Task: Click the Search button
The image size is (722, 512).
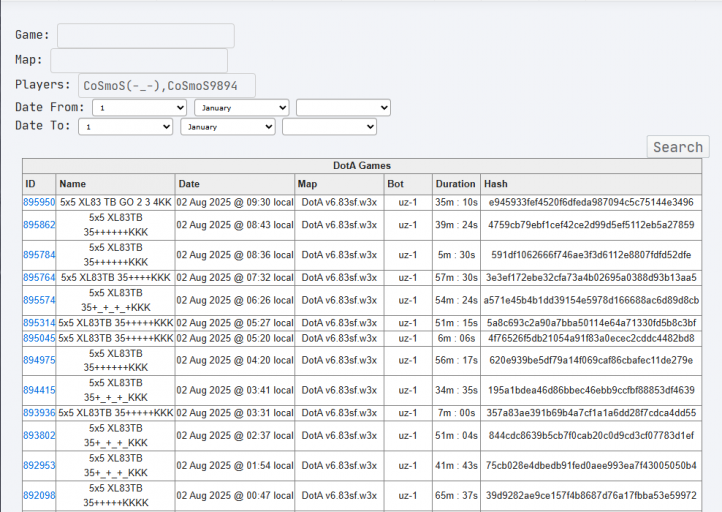Action: pyautogui.click(x=678, y=147)
